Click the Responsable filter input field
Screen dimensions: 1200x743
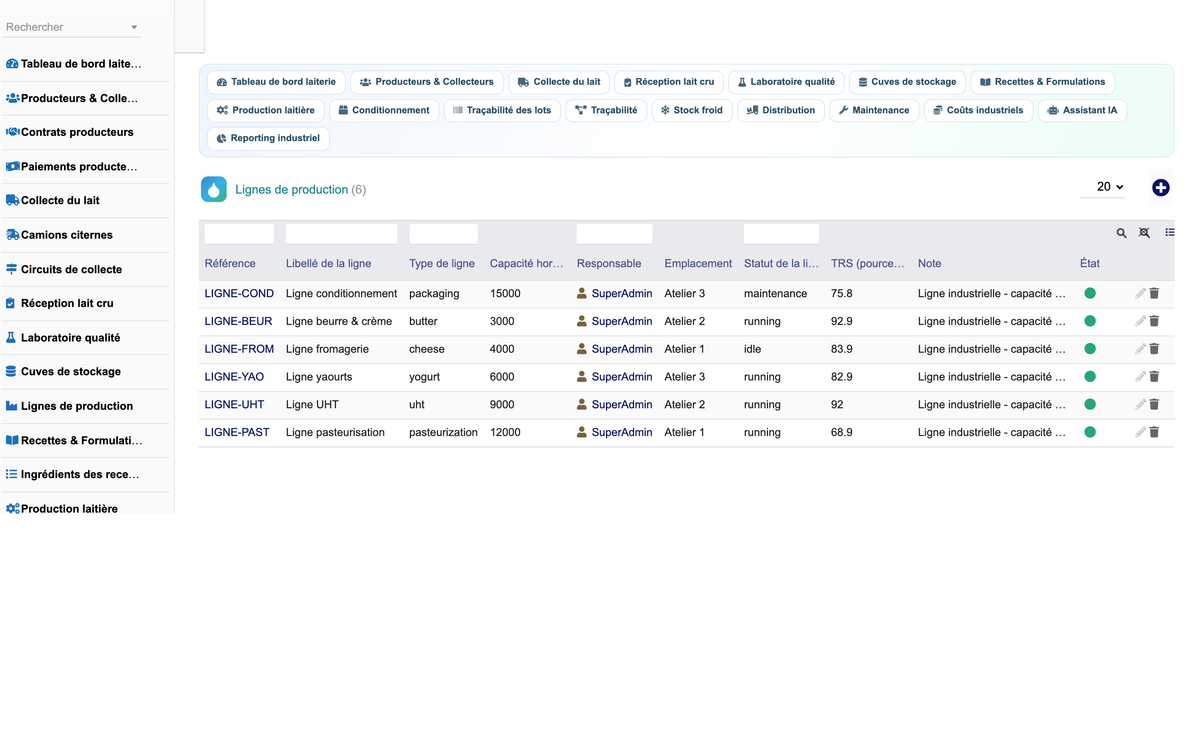tap(615, 234)
